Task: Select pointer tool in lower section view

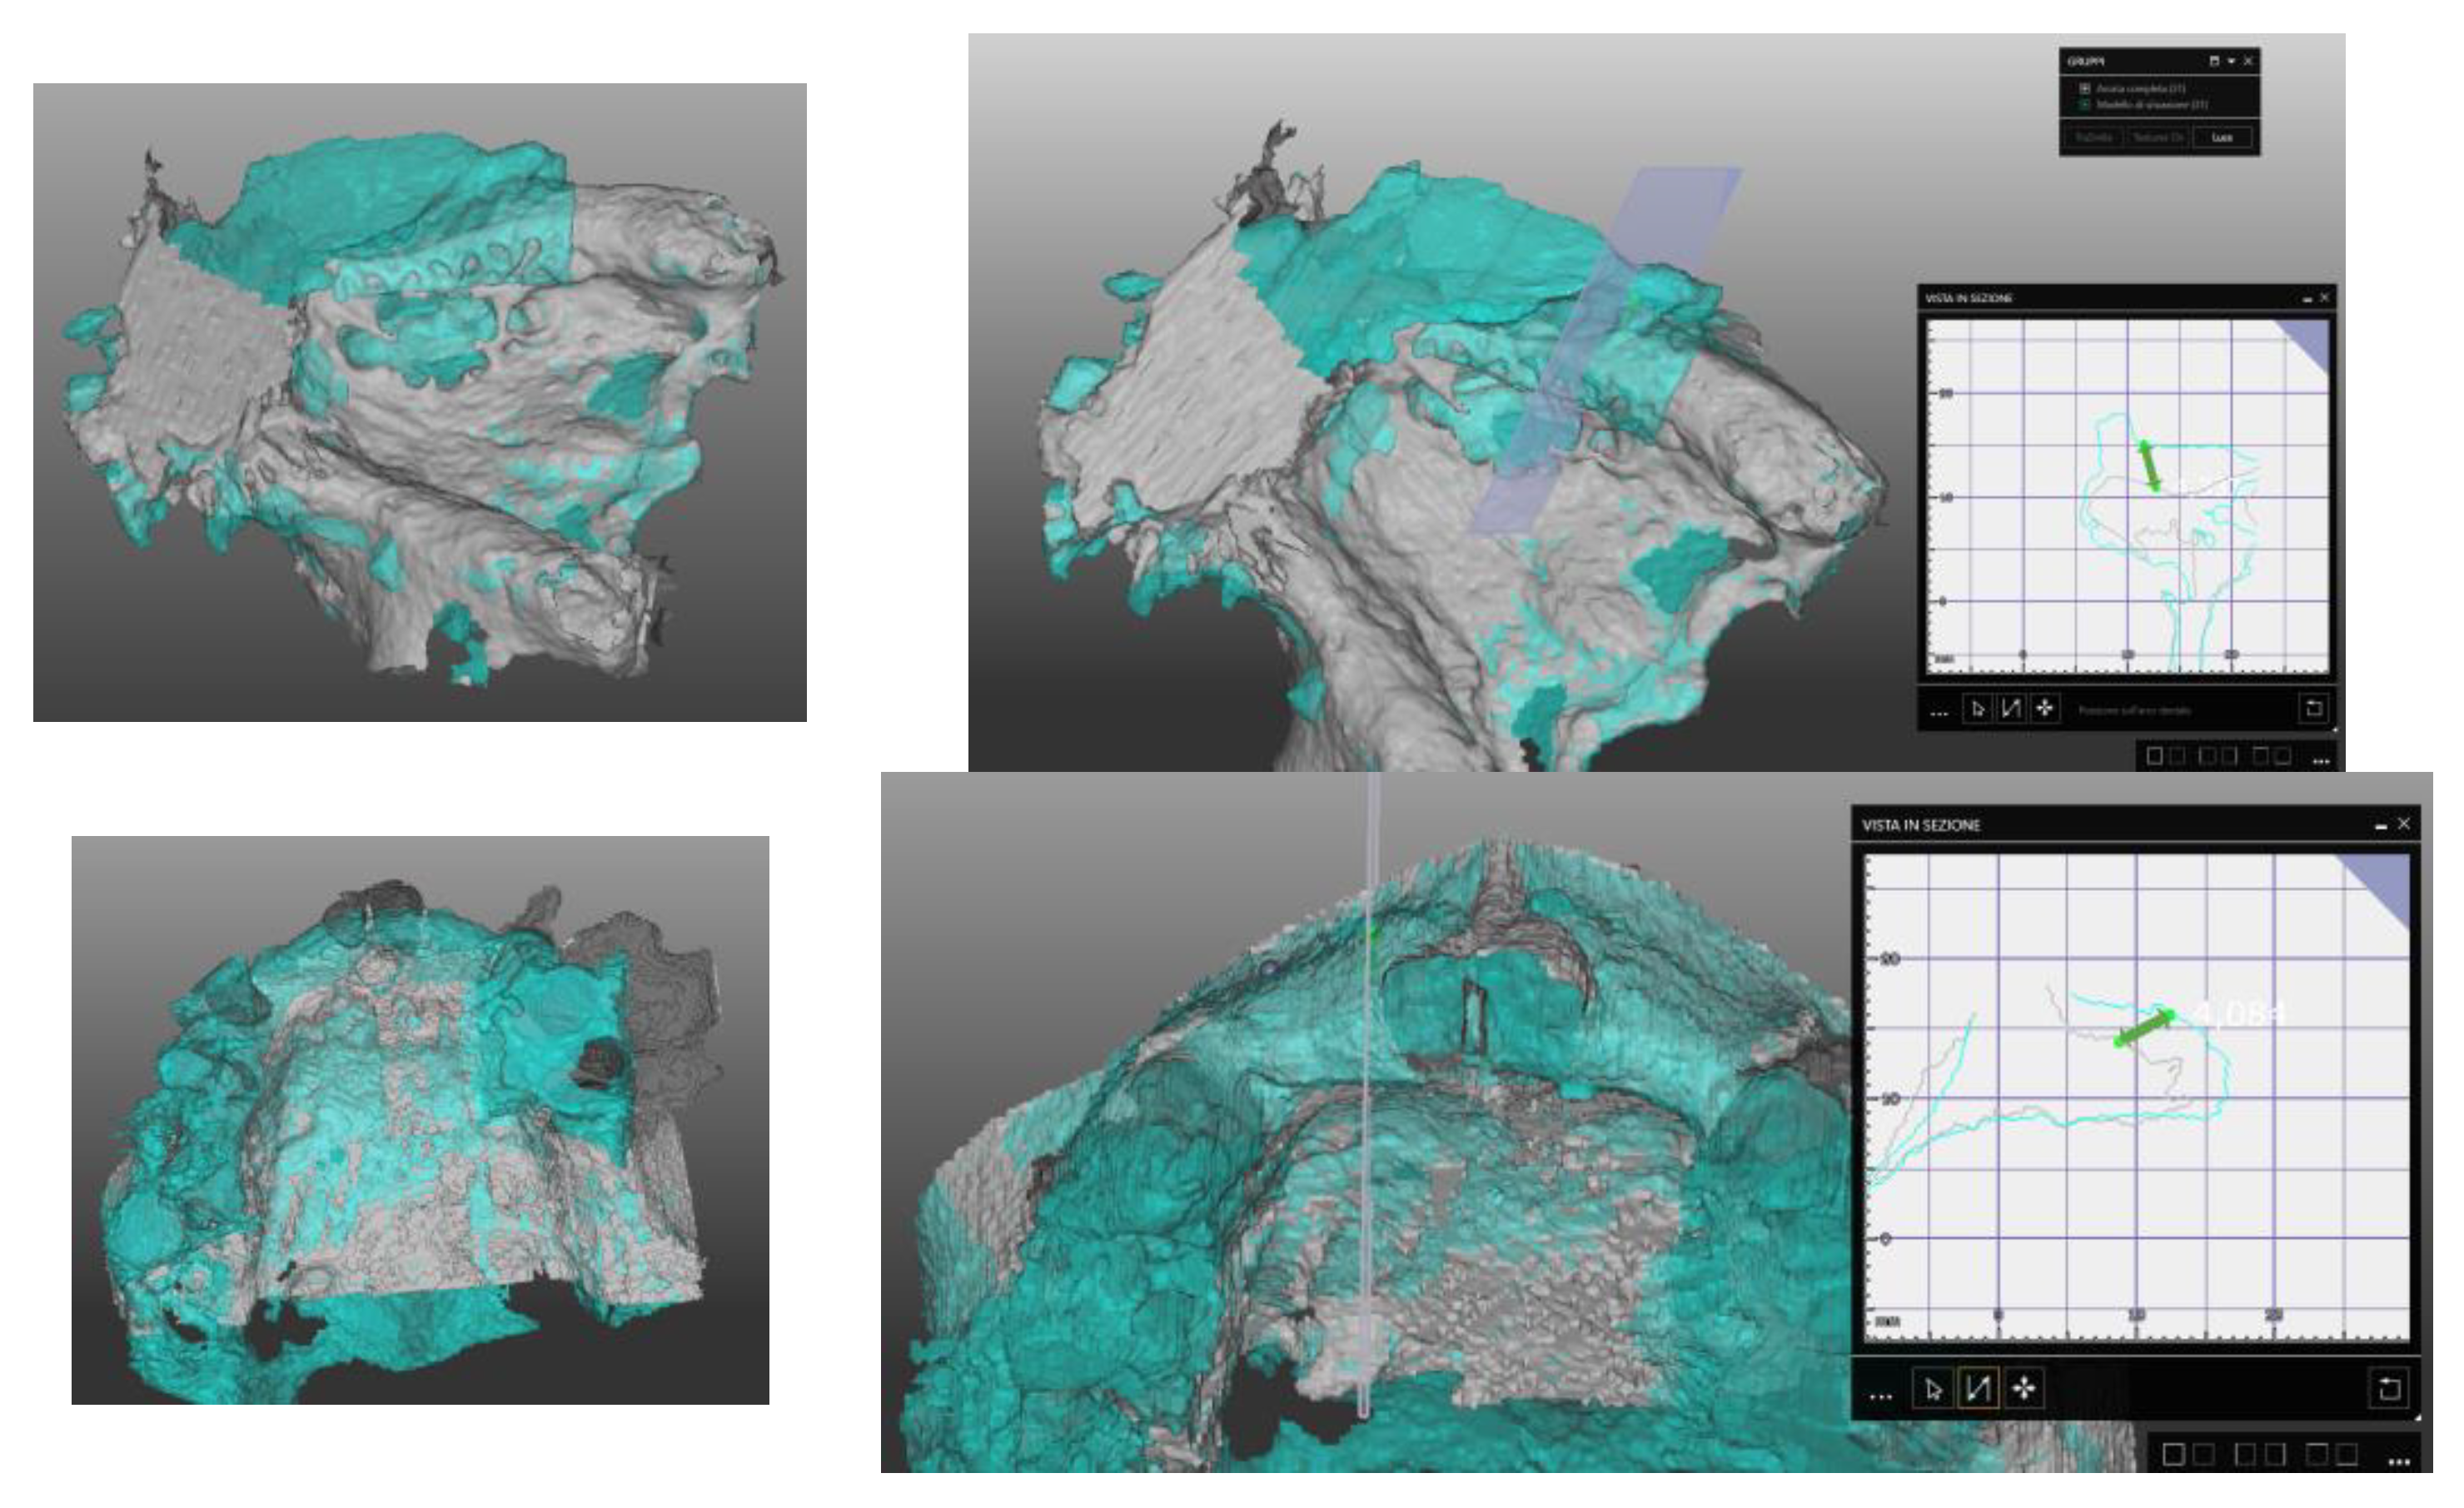Action: (x=1932, y=1389)
